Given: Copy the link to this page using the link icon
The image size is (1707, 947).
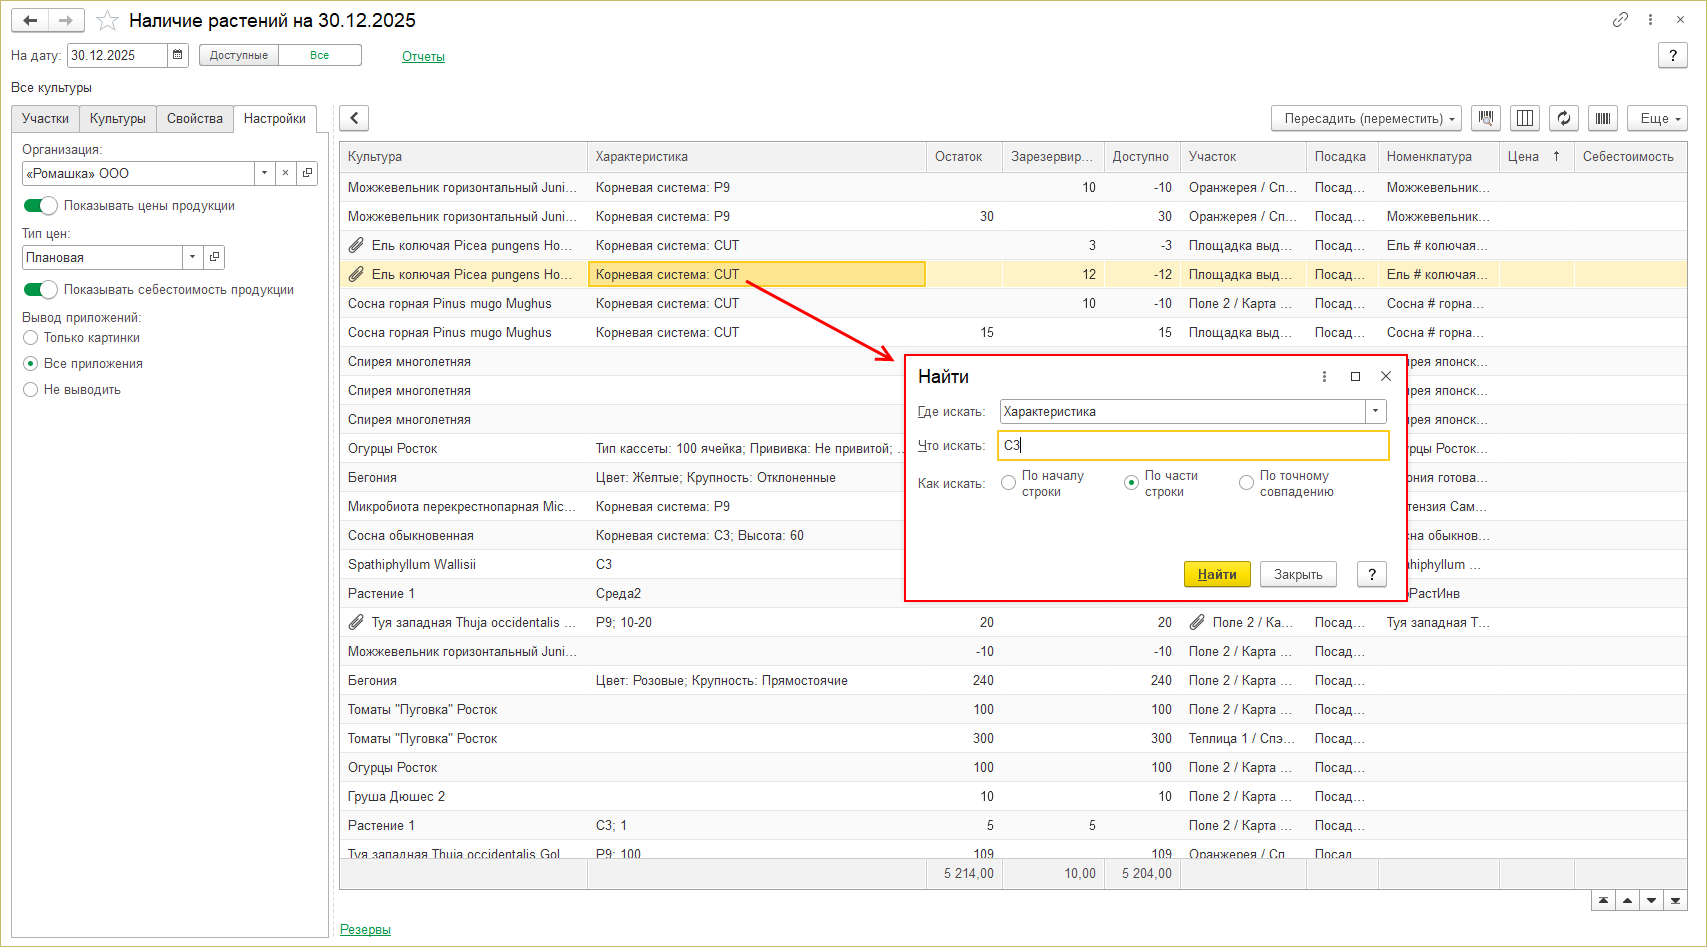Looking at the screenshot, I should 1620,20.
